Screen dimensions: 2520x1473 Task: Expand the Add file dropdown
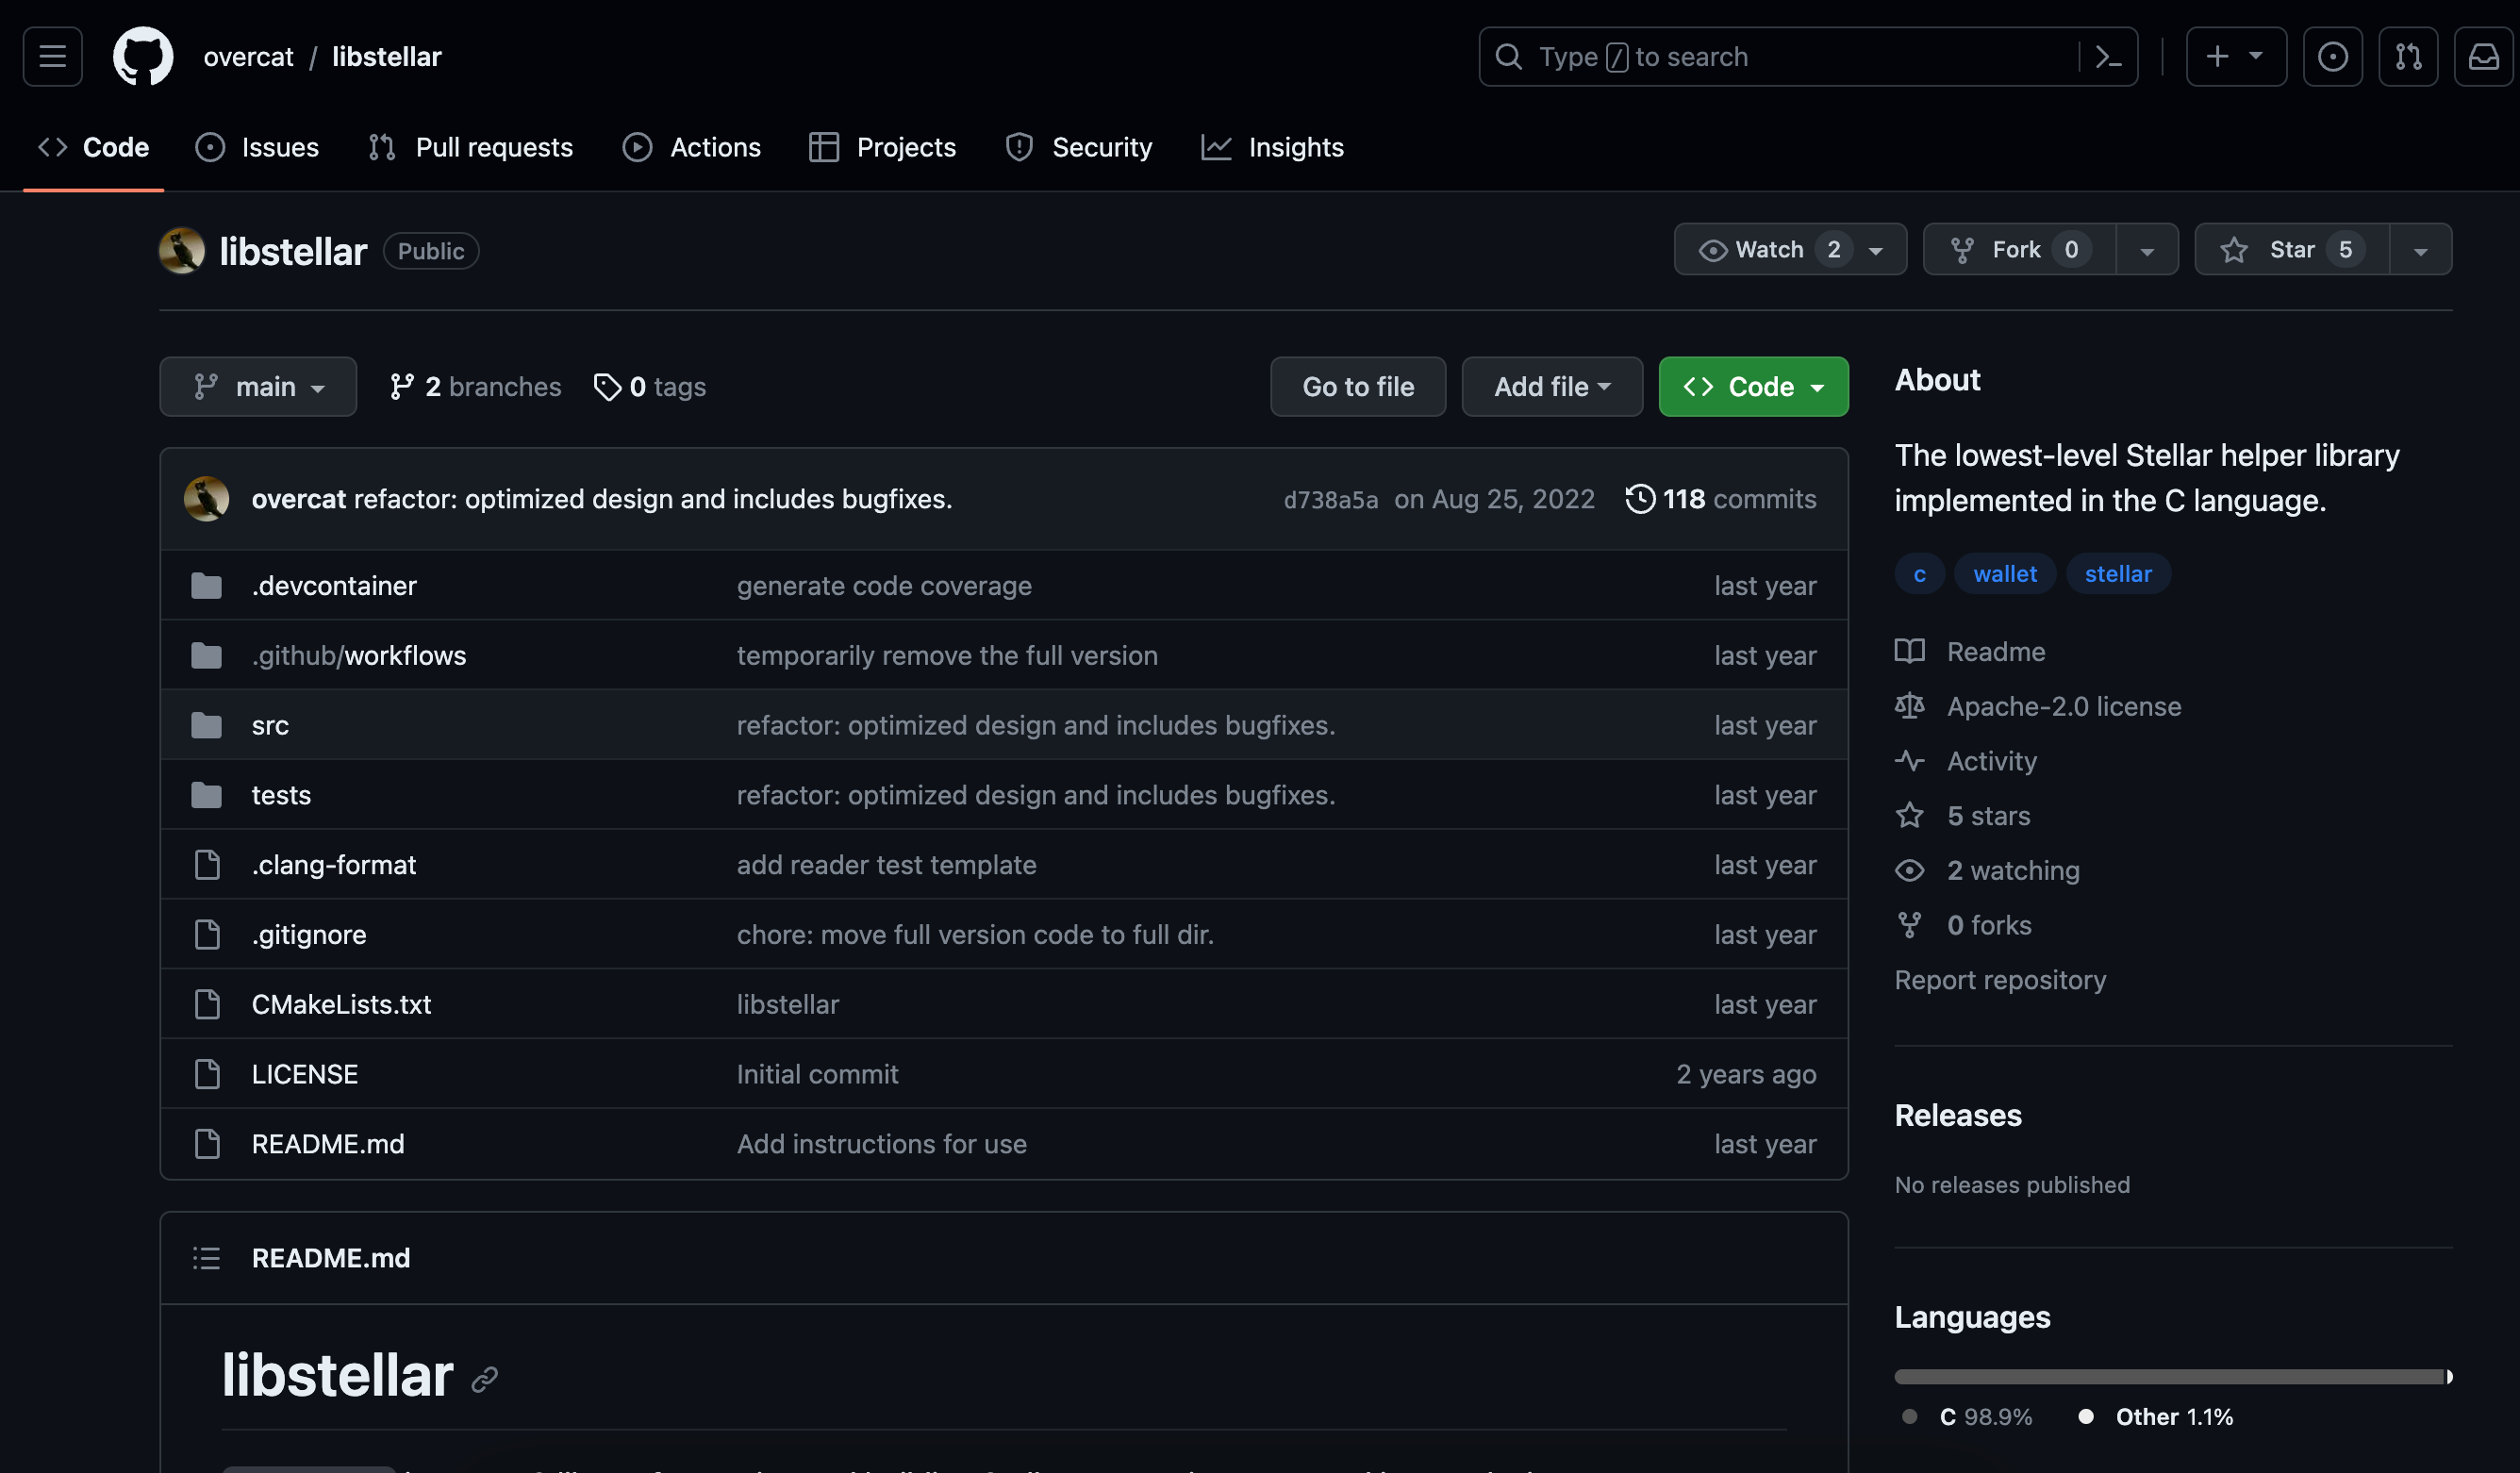[x=1551, y=387]
